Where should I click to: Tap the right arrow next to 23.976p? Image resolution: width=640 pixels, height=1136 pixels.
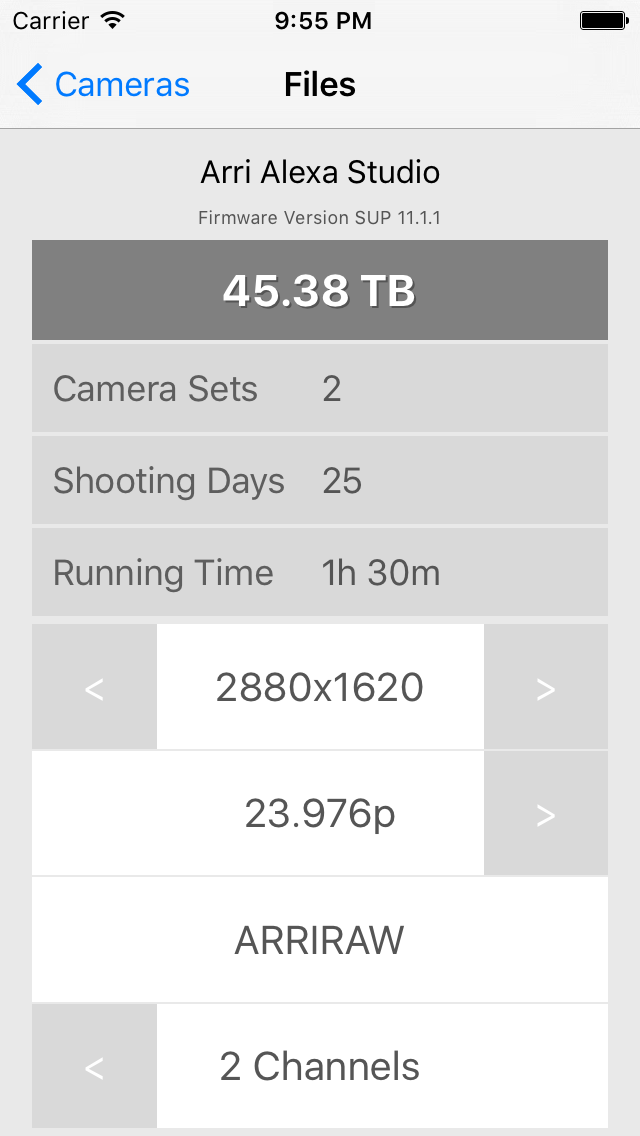point(546,814)
